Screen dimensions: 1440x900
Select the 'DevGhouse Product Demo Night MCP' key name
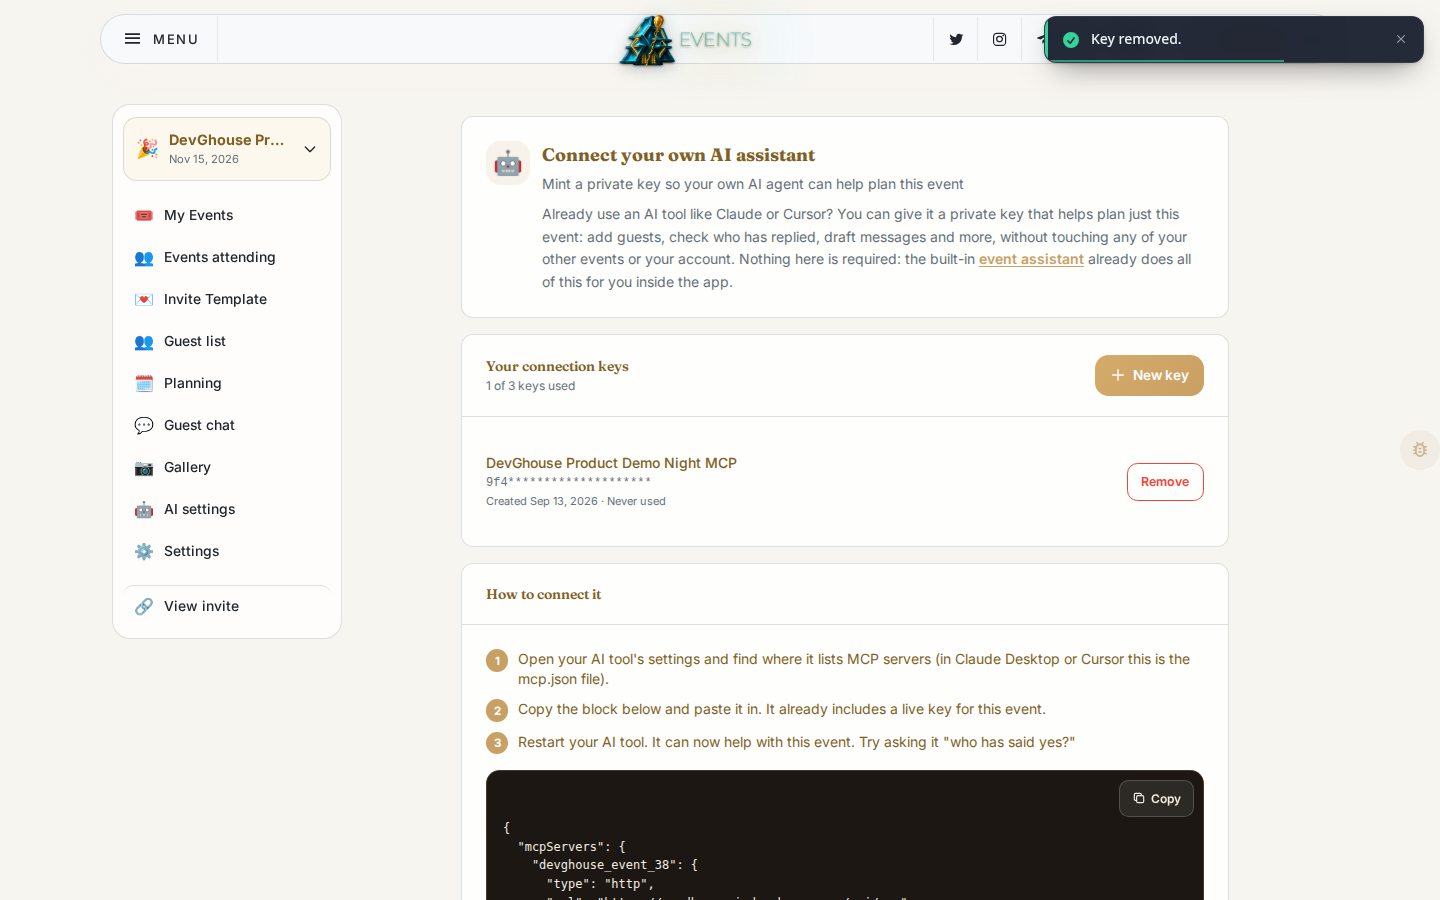(x=611, y=463)
